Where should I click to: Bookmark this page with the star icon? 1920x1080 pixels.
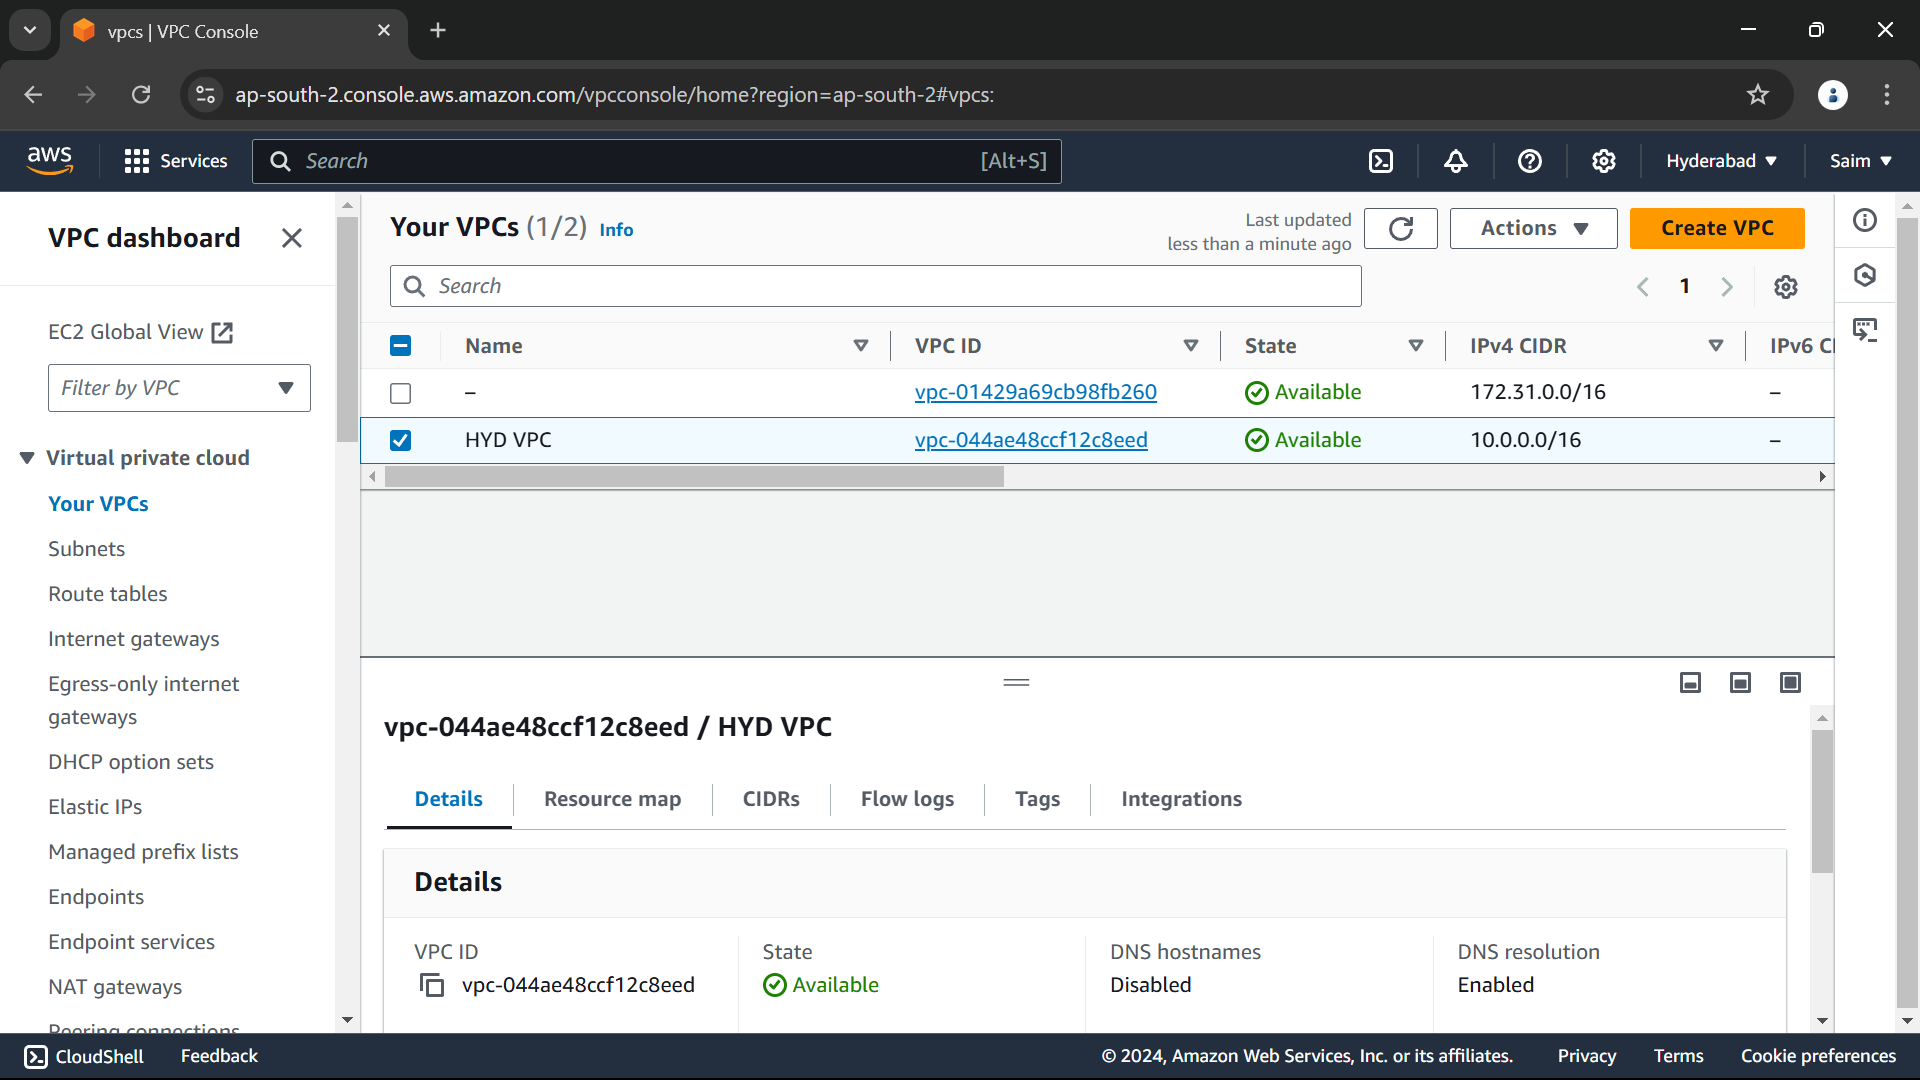click(1758, 95)
